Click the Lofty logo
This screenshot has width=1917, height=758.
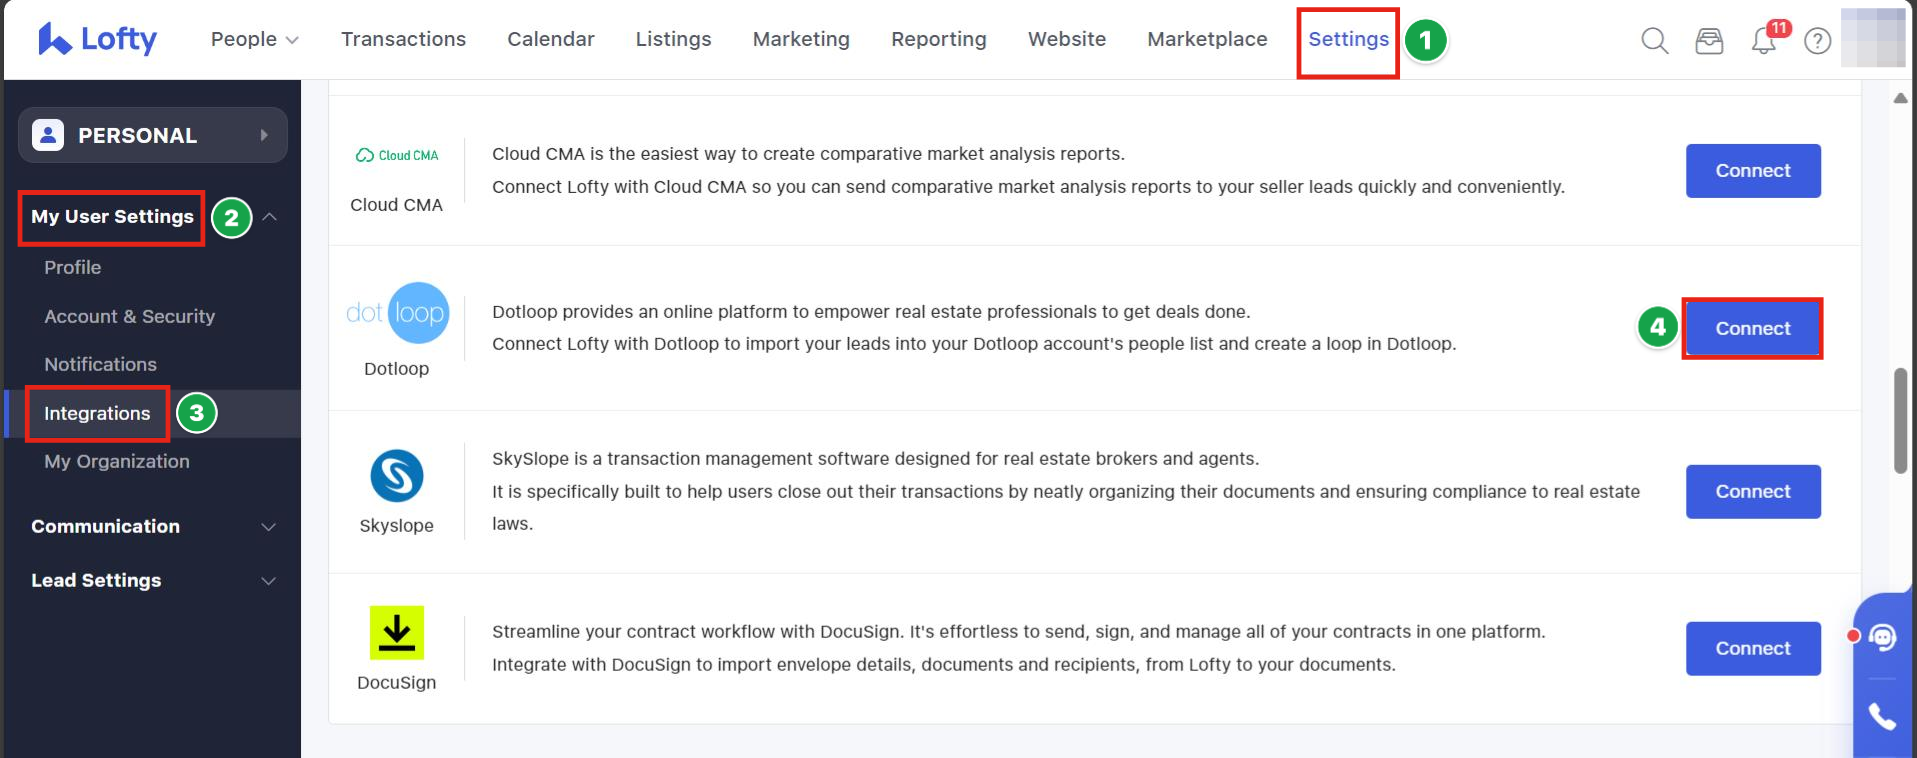pyautogui.click(x=97, y=39)
